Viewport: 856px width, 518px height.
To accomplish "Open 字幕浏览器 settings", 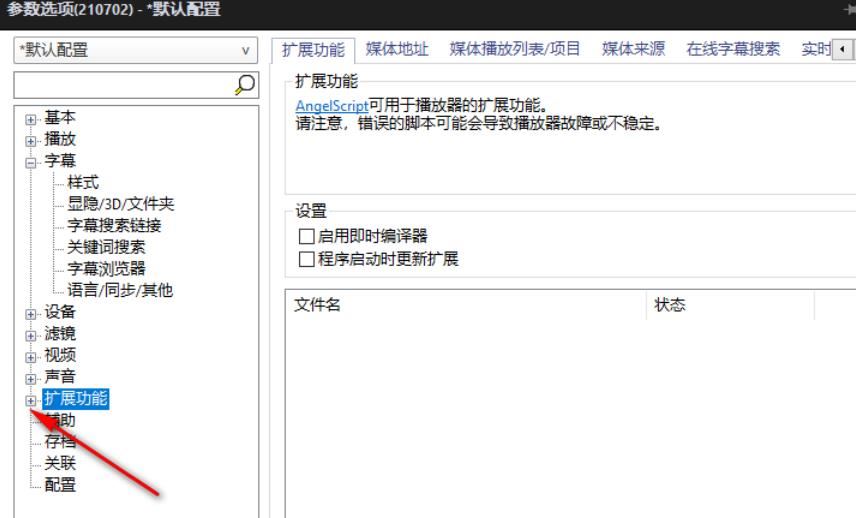I will point(106,269).
